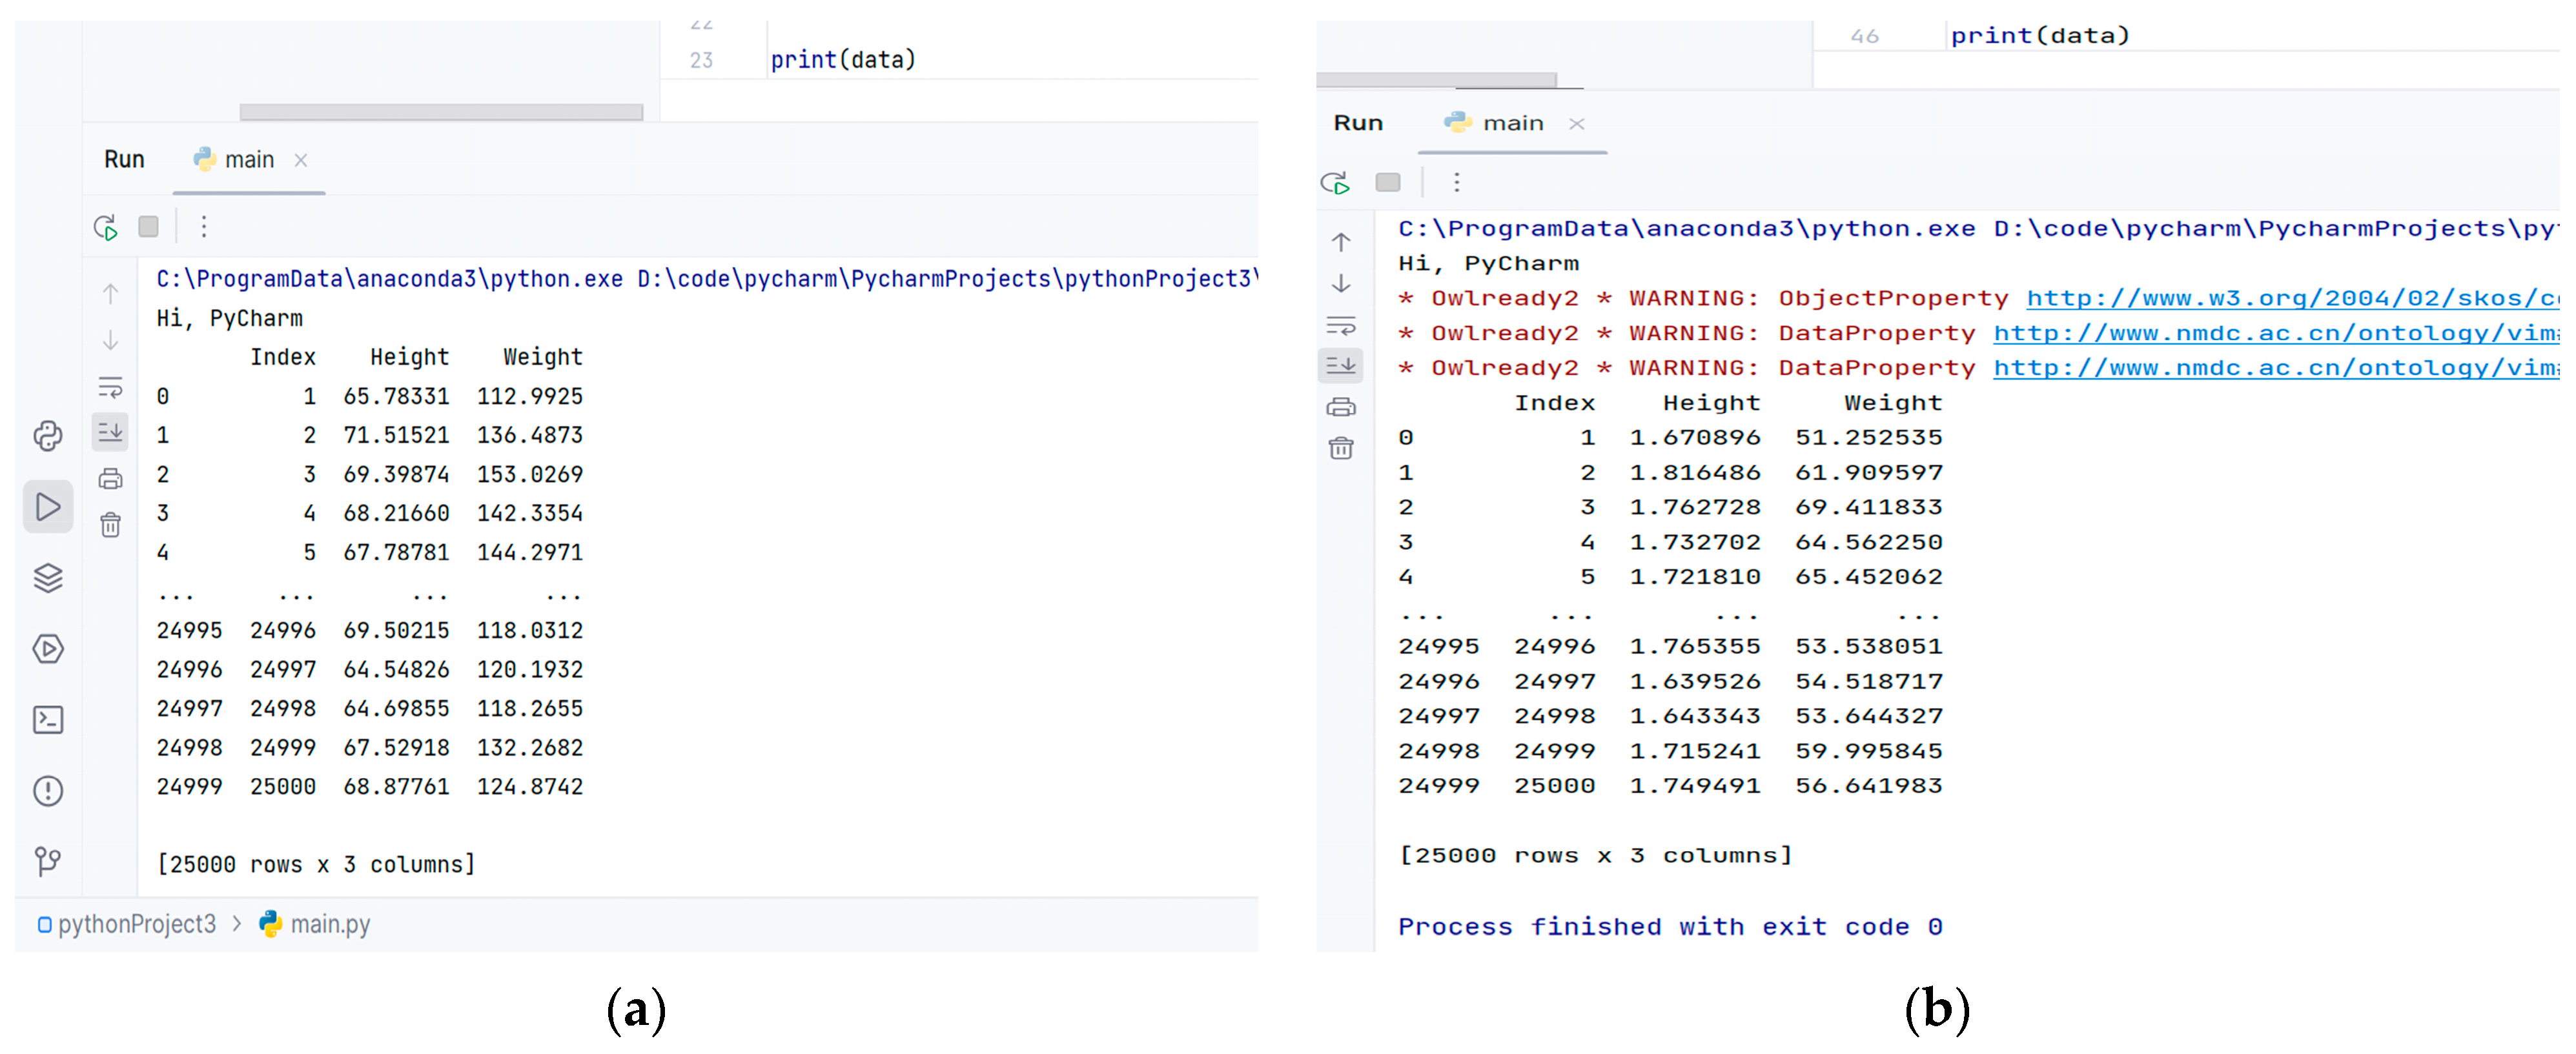The height and width of the screenshot is (1054, 2576).
Task: Rerun main in left Run panel
Action: pos(106,228)
